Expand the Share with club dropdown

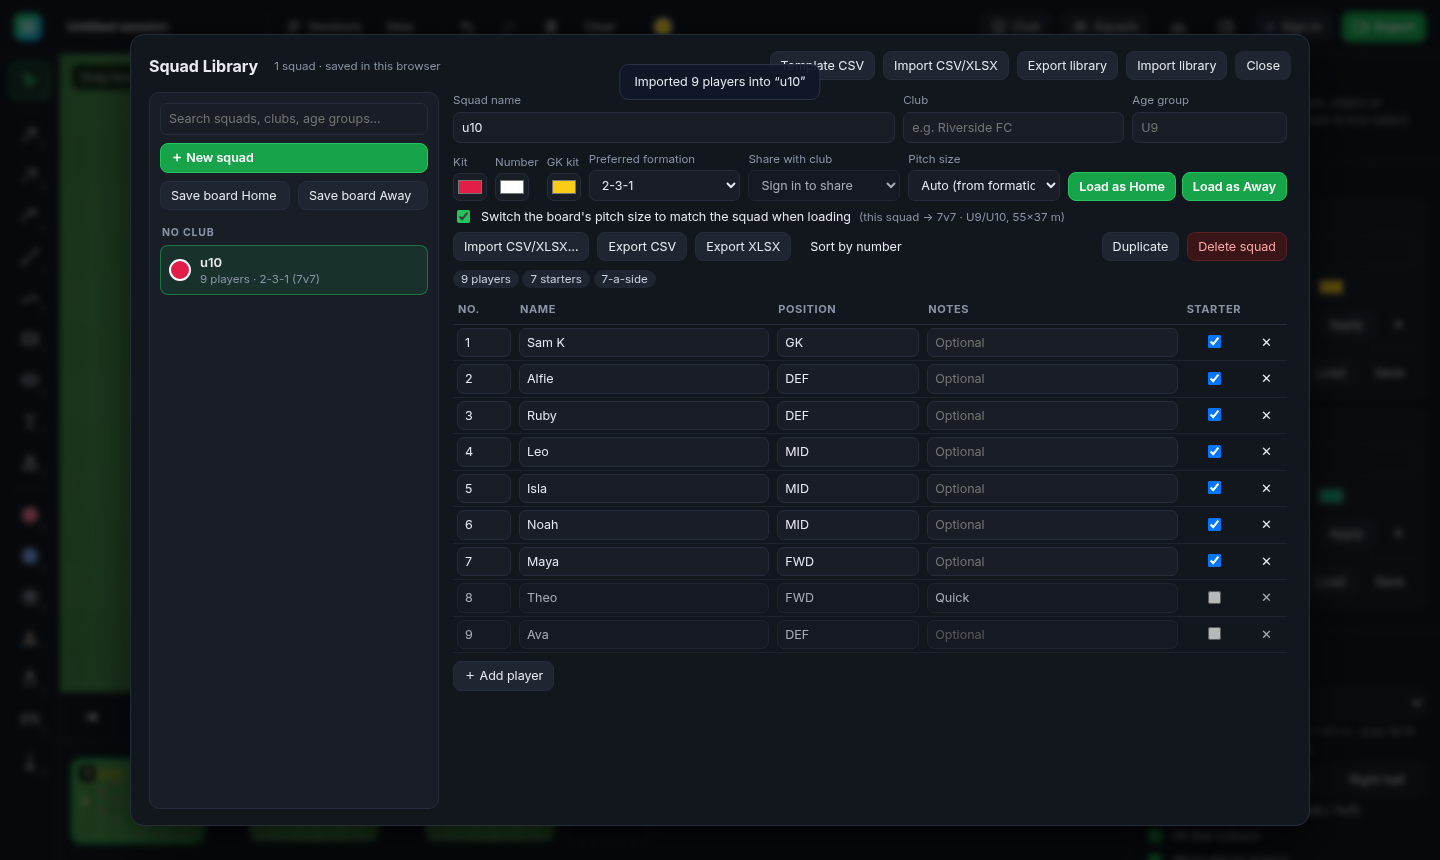click(x=825, y=186)
